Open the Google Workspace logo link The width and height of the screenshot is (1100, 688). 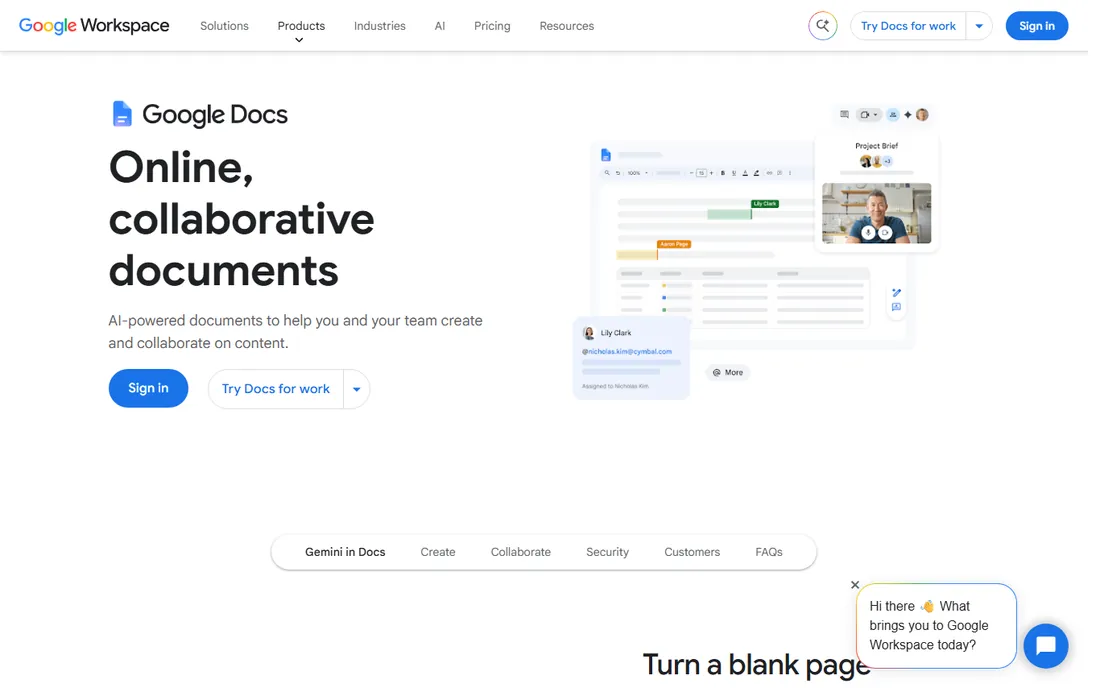pyautogui.click(x=94, y=26)
